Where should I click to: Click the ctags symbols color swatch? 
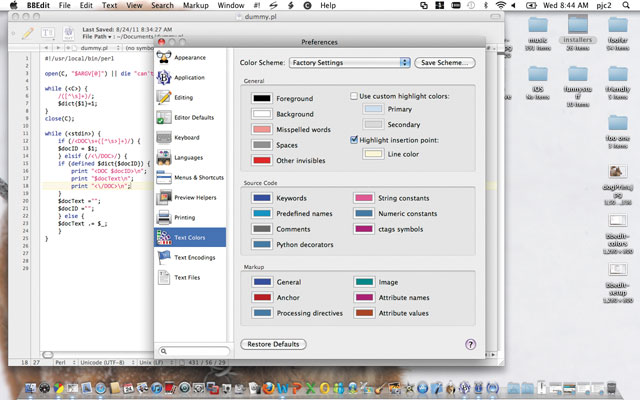pos(364,229)
